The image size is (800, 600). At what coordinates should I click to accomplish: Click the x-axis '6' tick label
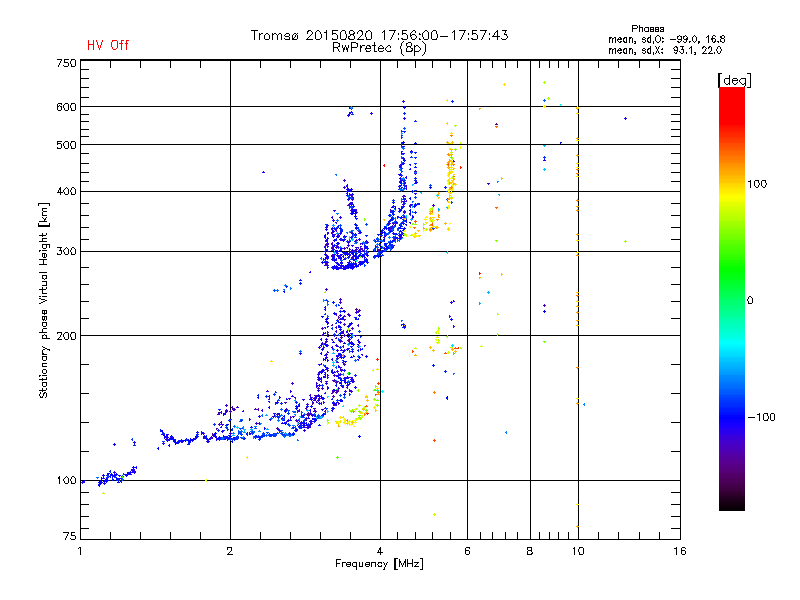click(467, 551)
